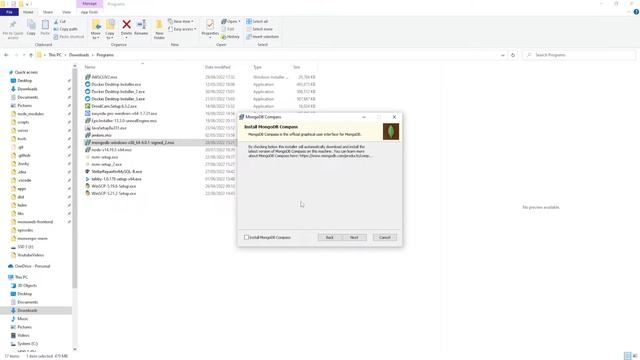
Task: Expand This PC in navigation pane
Action: tap(21, 277)
